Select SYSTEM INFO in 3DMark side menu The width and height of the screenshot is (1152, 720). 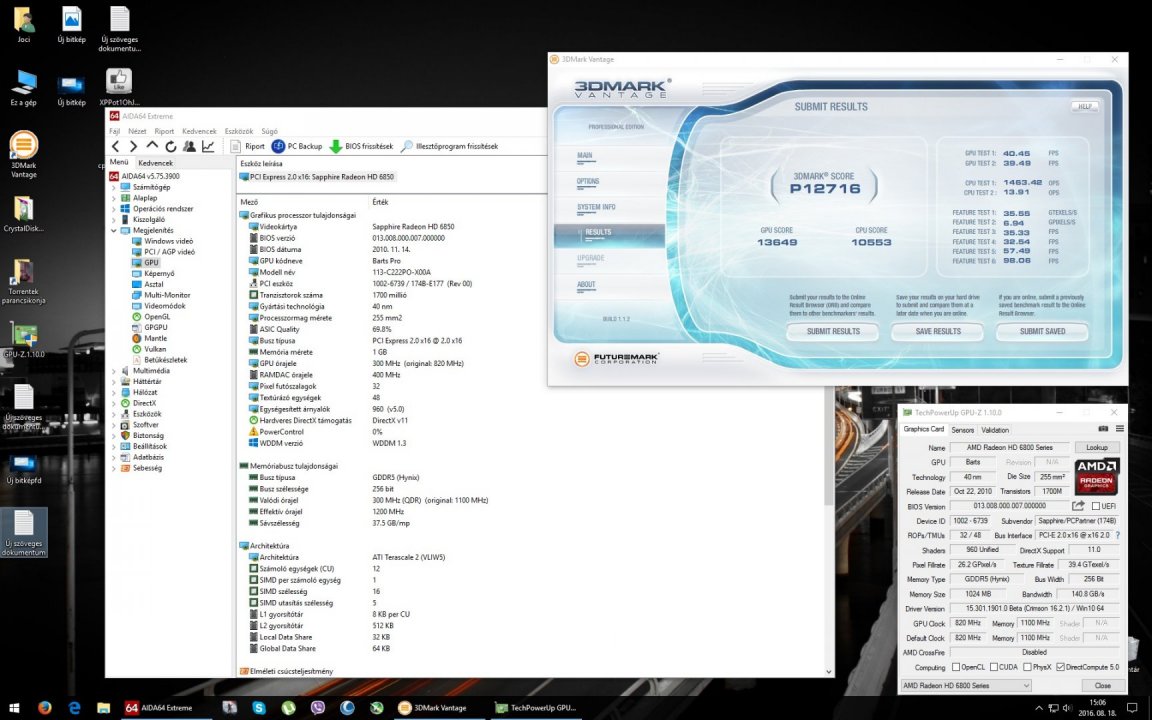pyautogui.click(x=596, y=207)
